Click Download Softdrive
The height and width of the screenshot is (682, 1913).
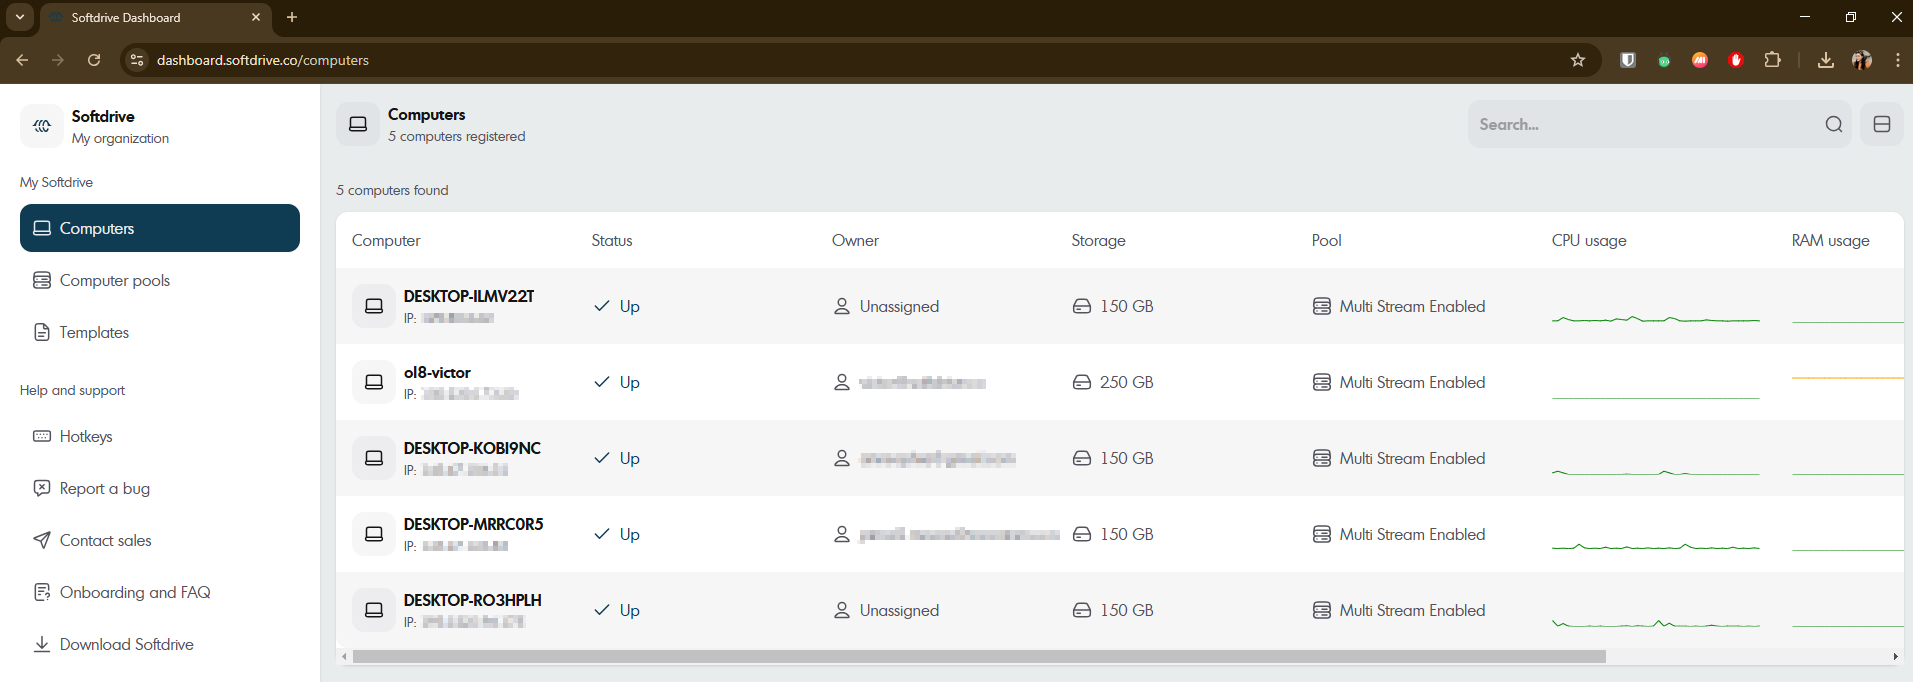point(160,644)
